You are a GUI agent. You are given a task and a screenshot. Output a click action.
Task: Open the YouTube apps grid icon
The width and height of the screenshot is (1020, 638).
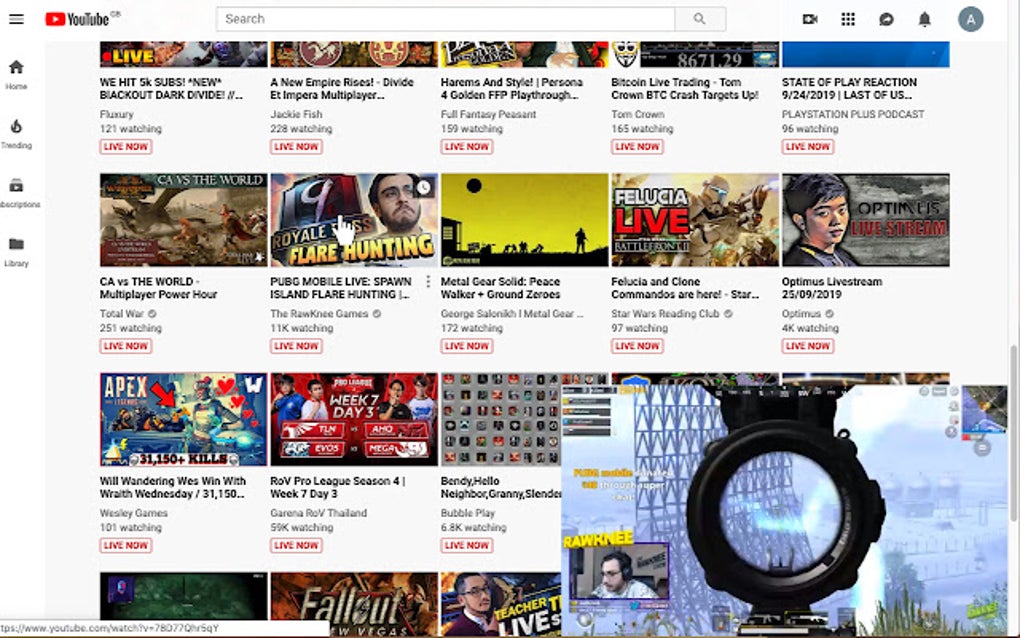[x=847, y=19]
